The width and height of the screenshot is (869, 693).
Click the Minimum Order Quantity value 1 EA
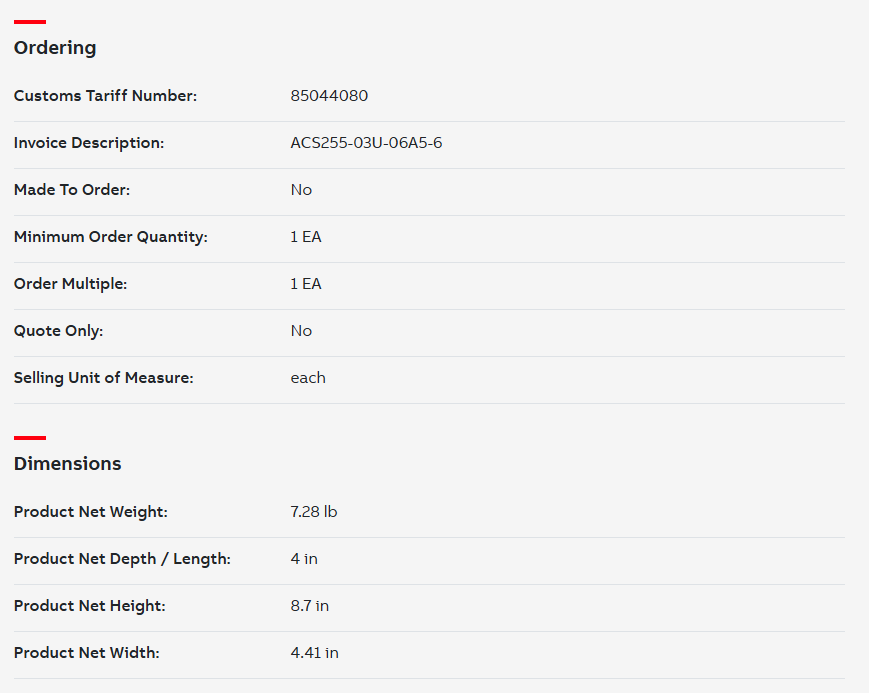pyautogui.click(x=306, y=237)
